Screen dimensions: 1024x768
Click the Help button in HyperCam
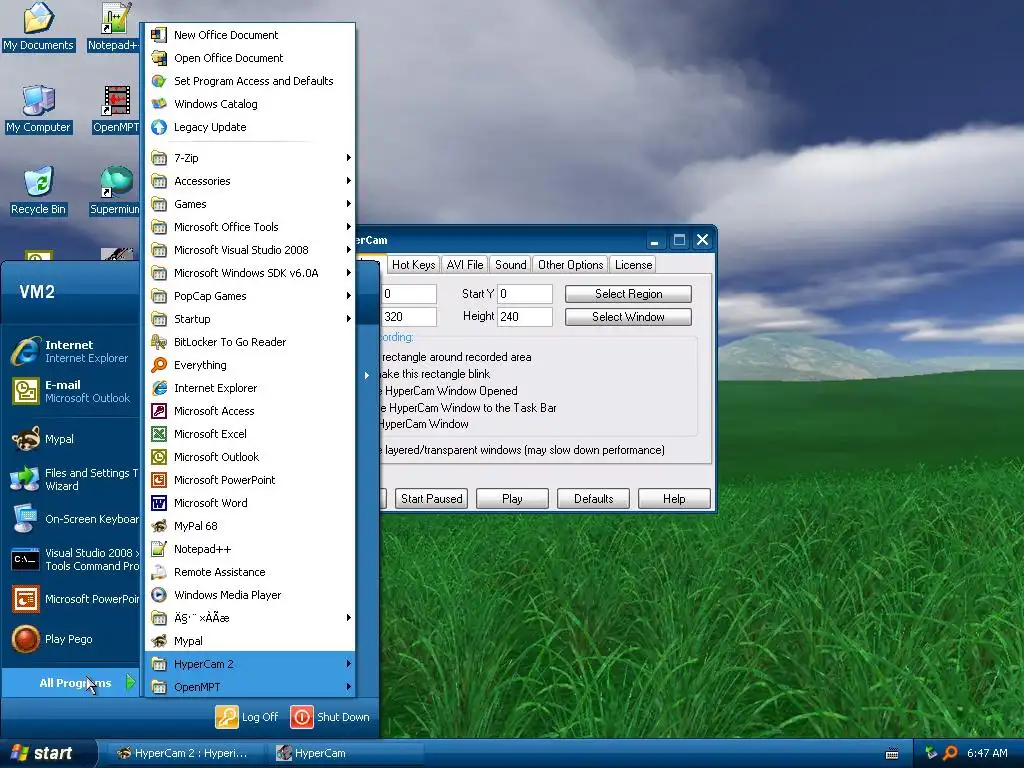(674, 498)
